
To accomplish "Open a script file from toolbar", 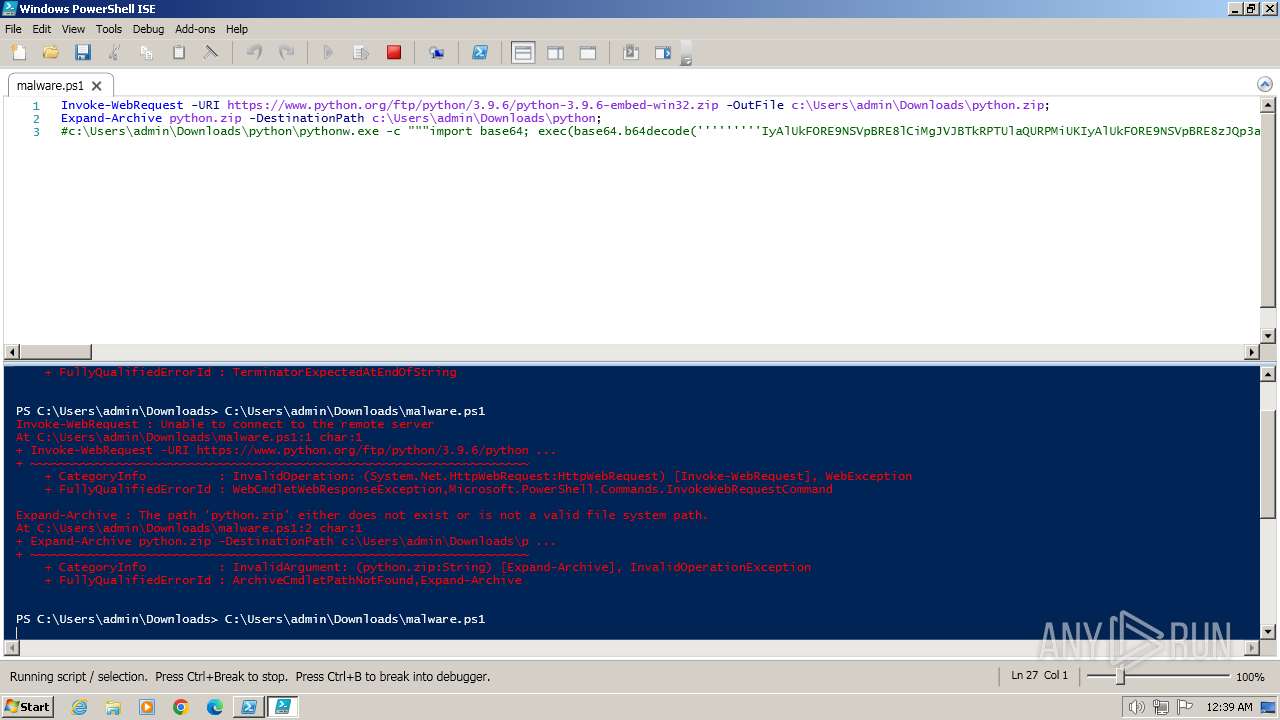I will coord(50,52).
